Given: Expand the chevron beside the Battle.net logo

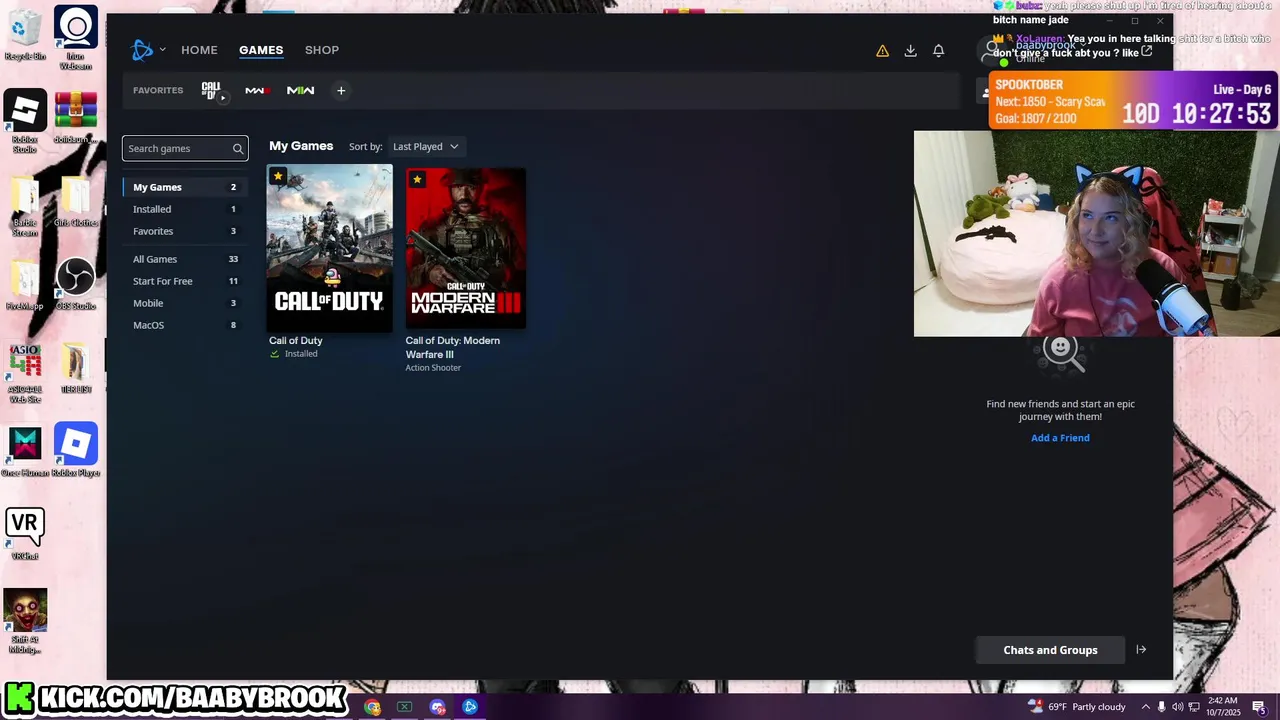Looking at the screenshot, I should tap(162, 50).
